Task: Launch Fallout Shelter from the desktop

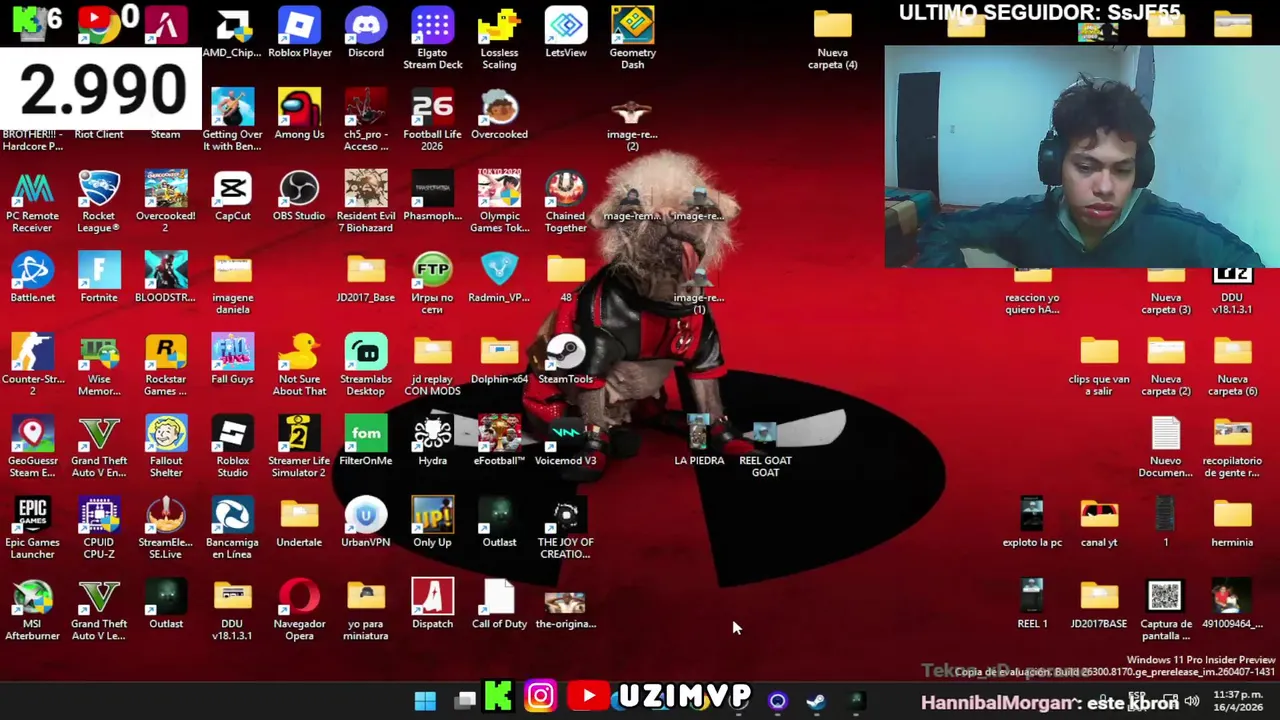Action: (166, 448)
